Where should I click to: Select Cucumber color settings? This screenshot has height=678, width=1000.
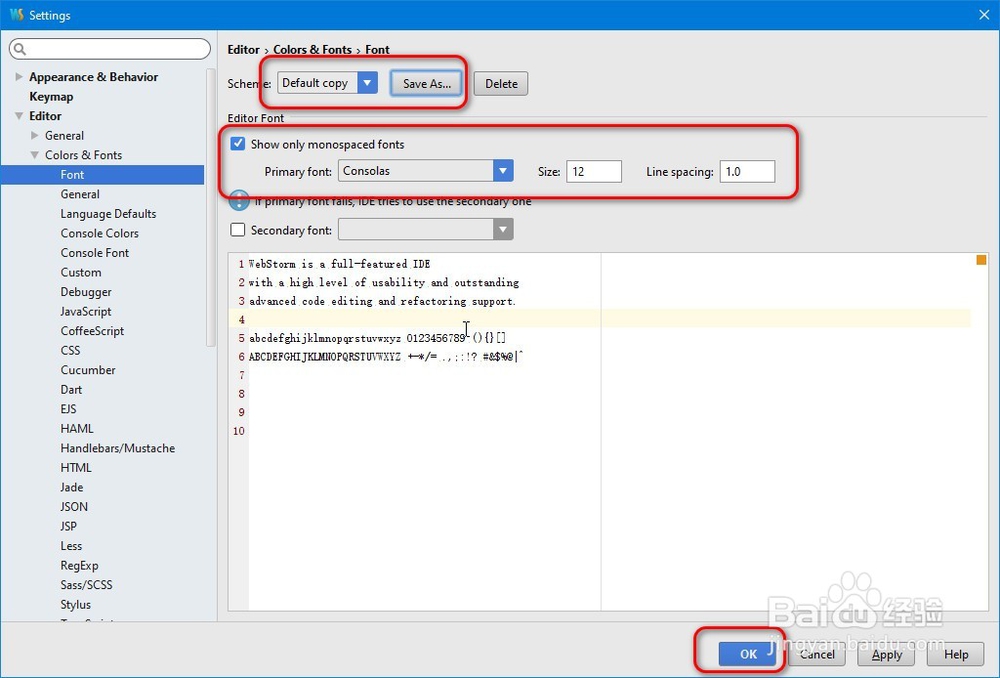pyautogui.click(x=88, y=370)
